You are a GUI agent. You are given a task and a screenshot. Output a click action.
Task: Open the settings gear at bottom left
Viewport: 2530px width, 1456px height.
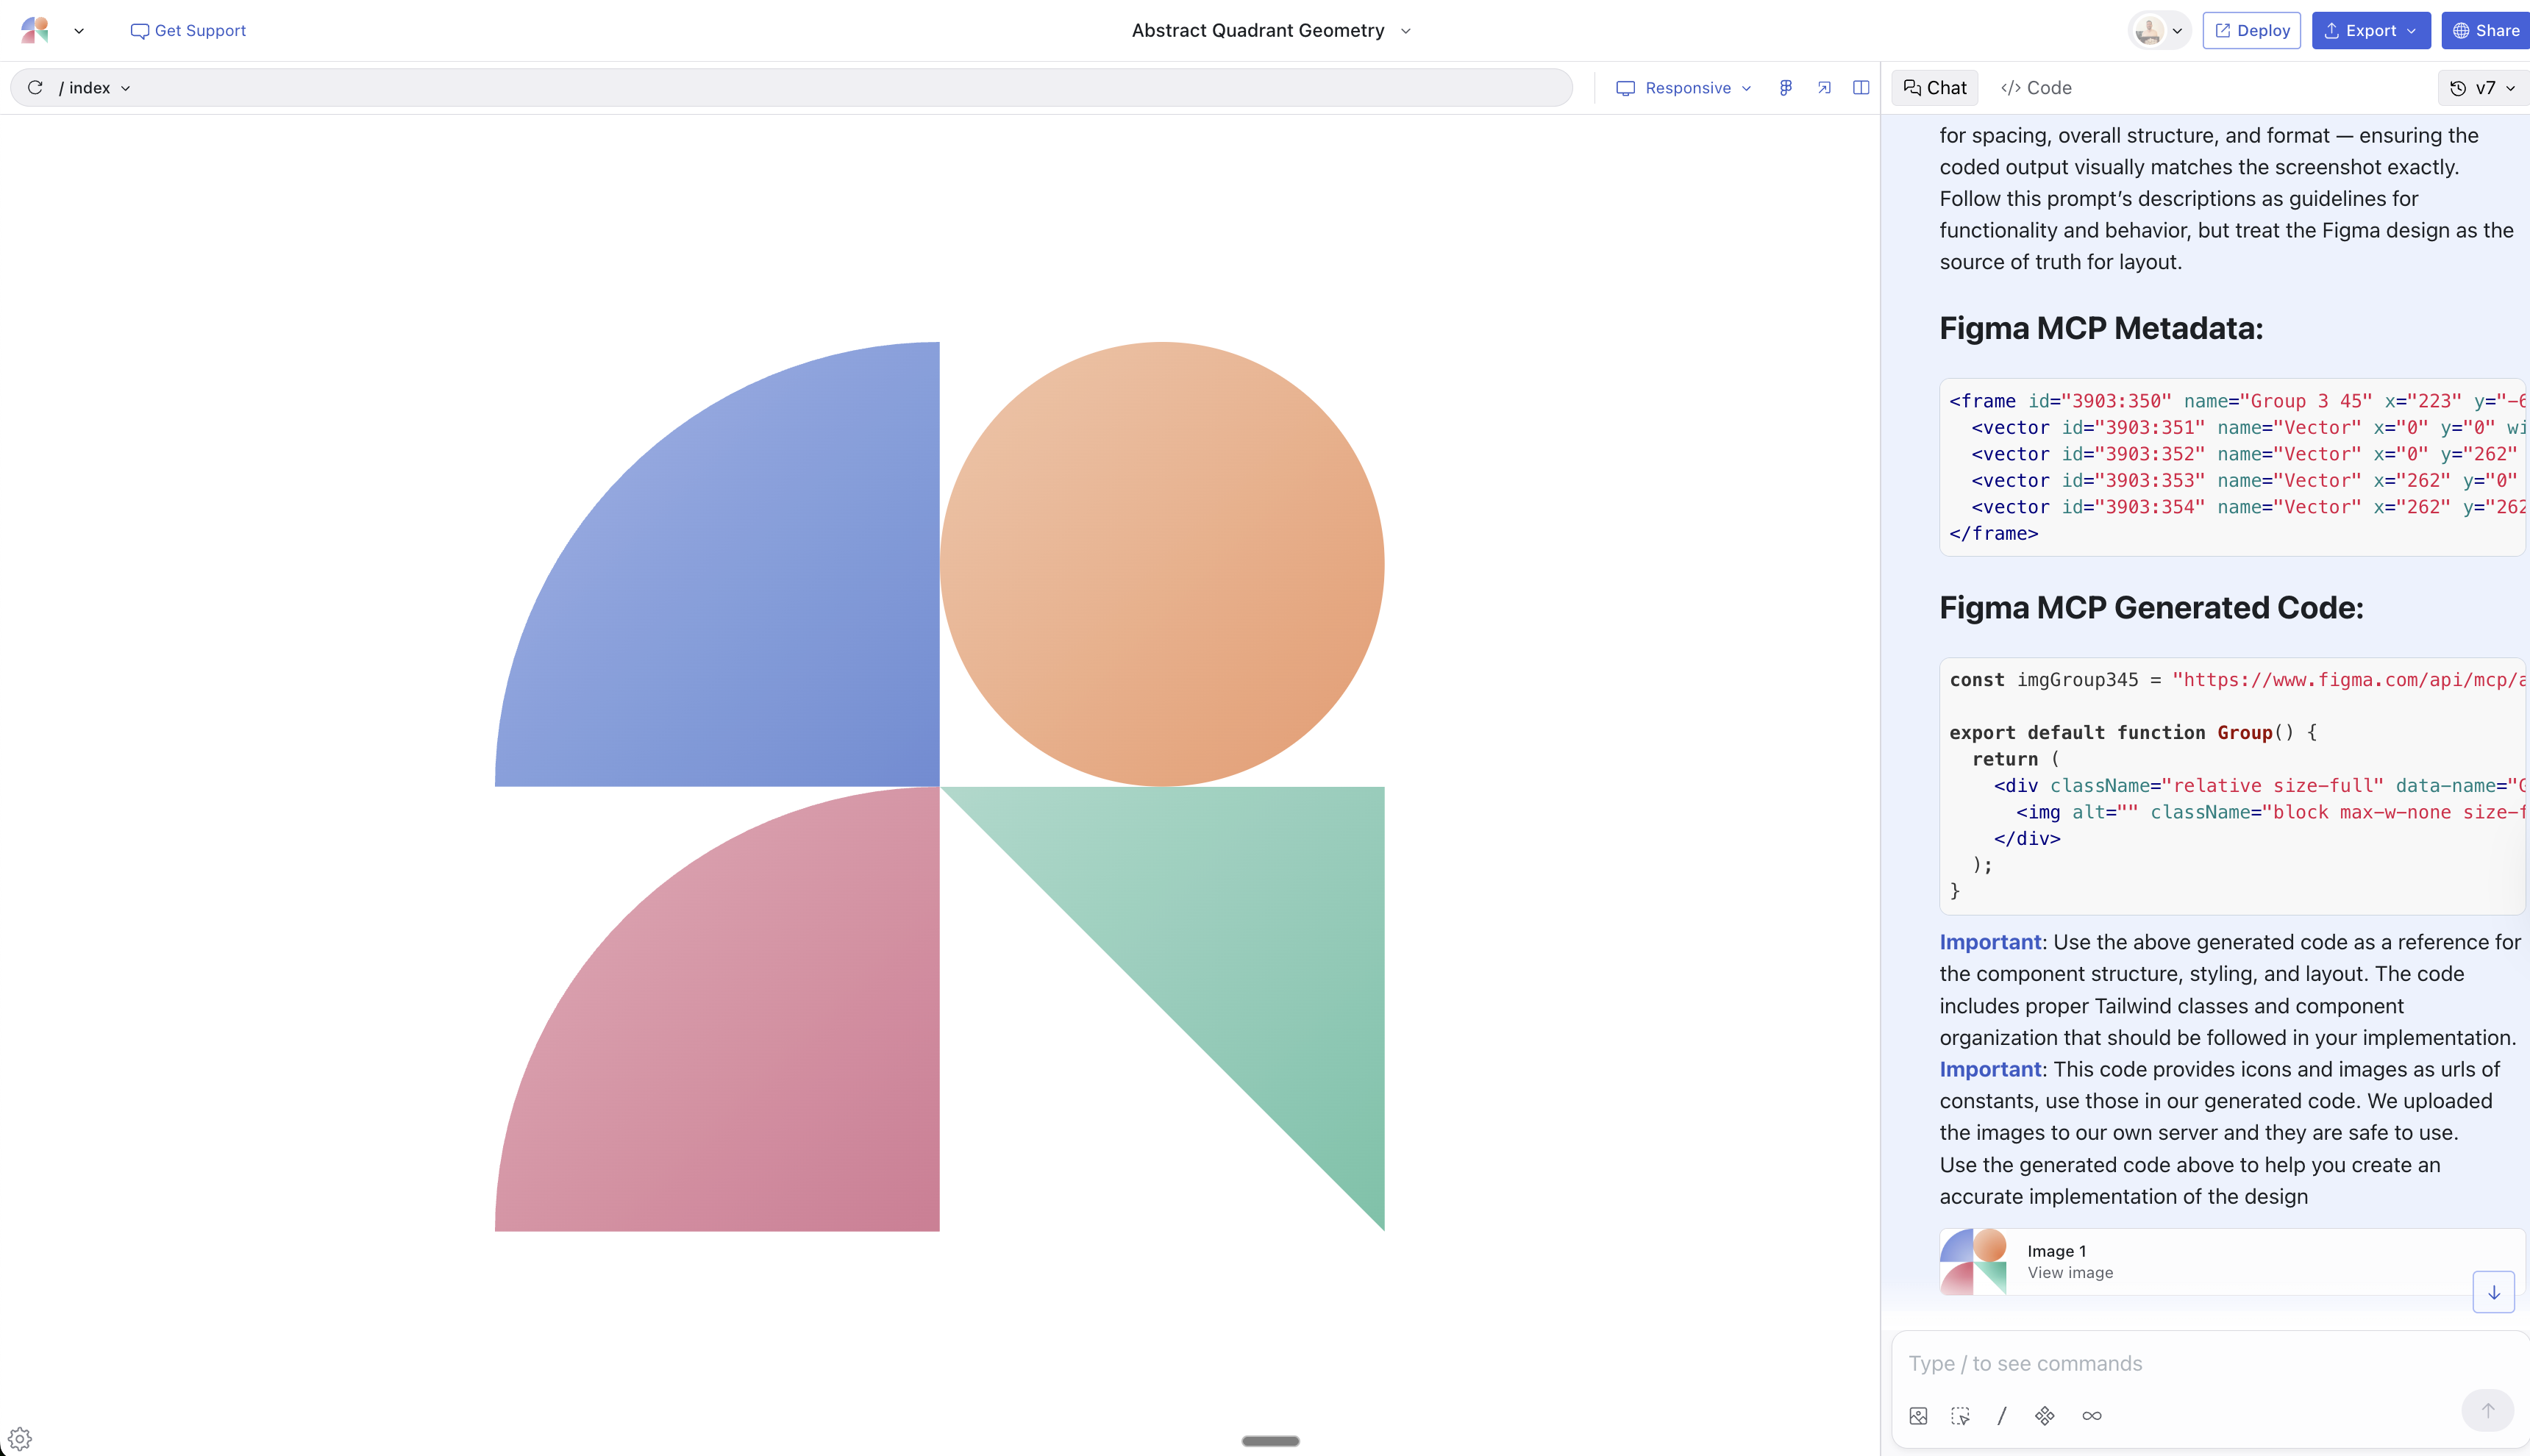click(20, 1439)
